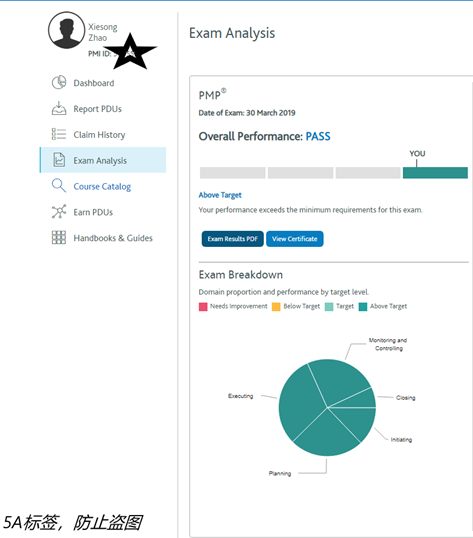This screenshot has width=473, height=538.
Task: Click the first gray performance bar segment
Action: click(x=233, y=173)
